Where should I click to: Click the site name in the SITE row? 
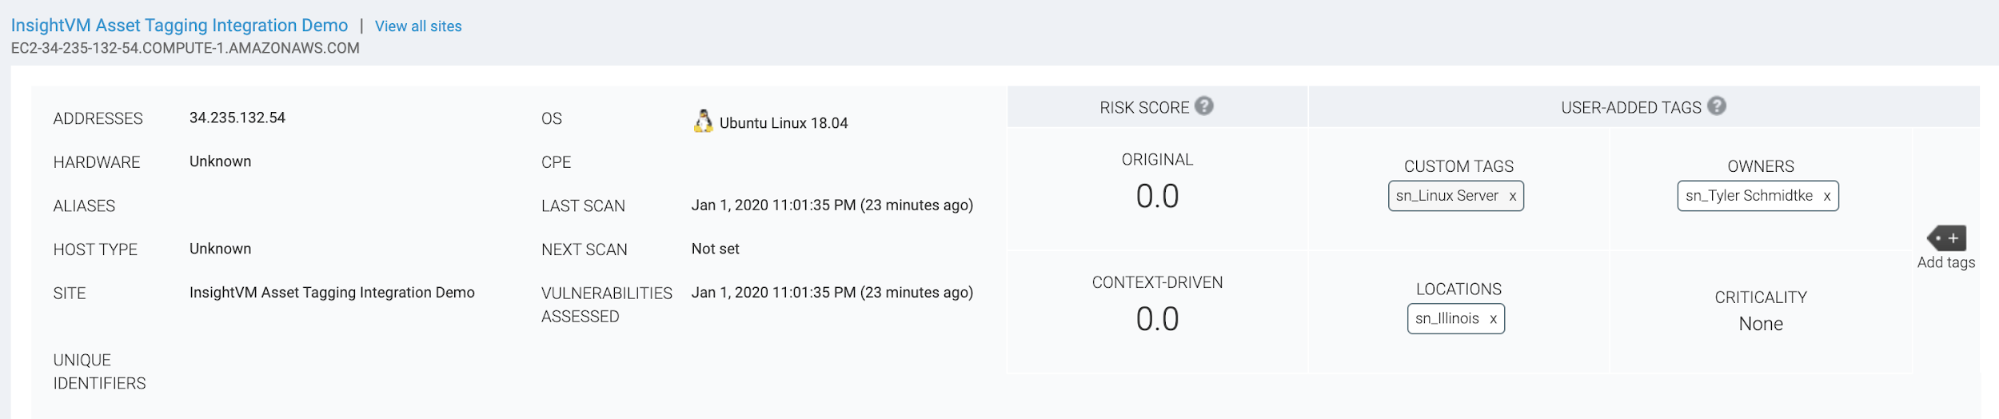click(x=332, y=293)
